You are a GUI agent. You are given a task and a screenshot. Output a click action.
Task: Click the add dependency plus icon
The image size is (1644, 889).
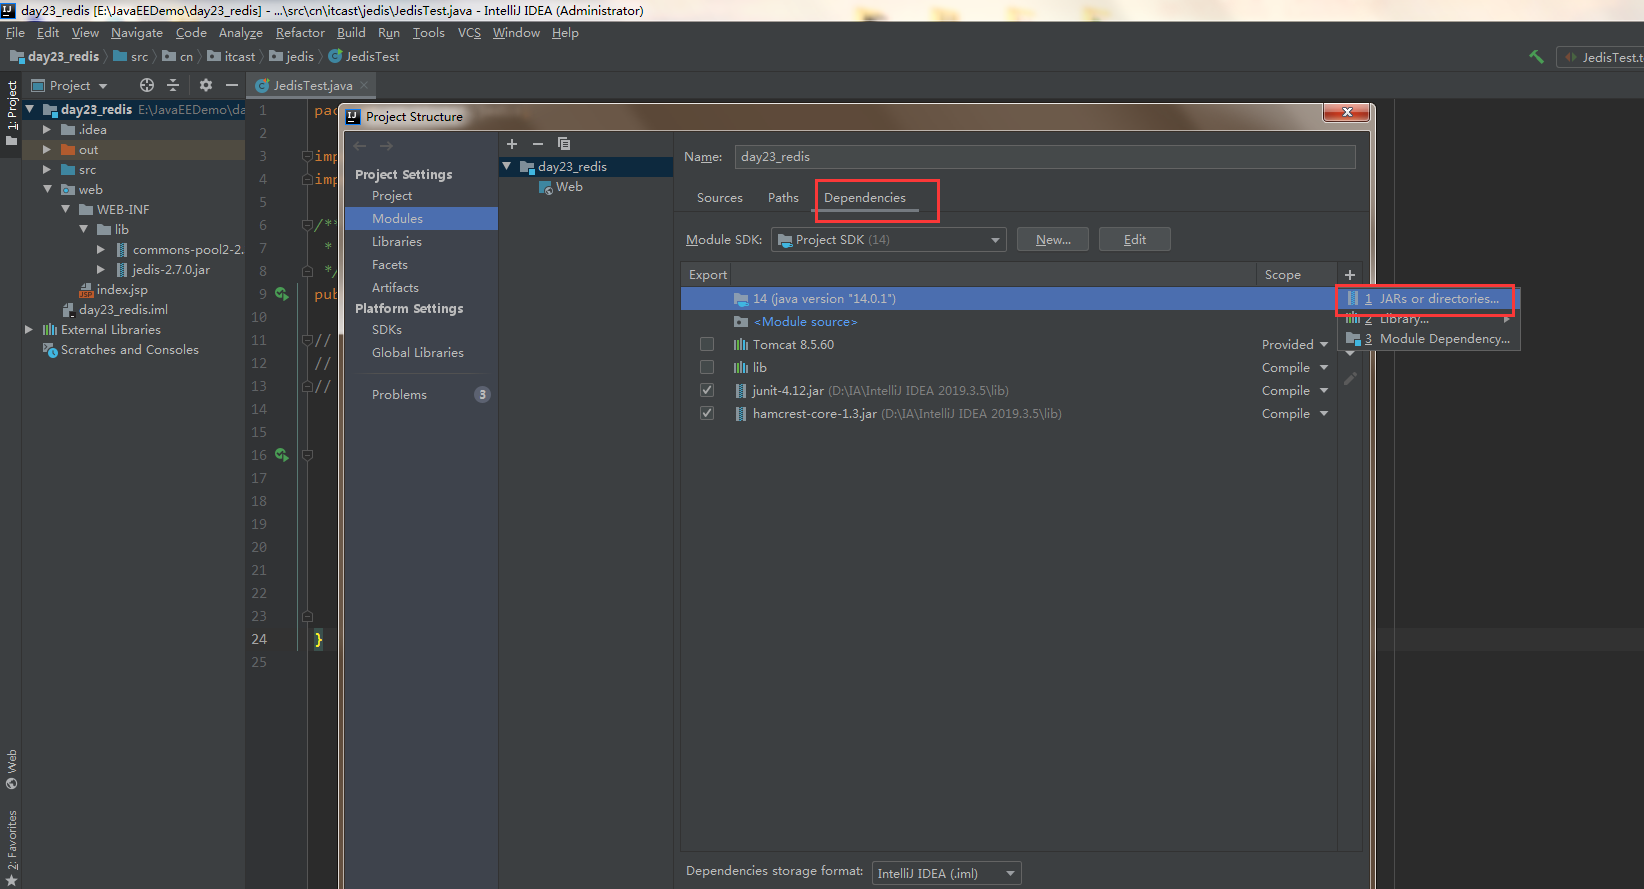click(x=1350, y=275)
